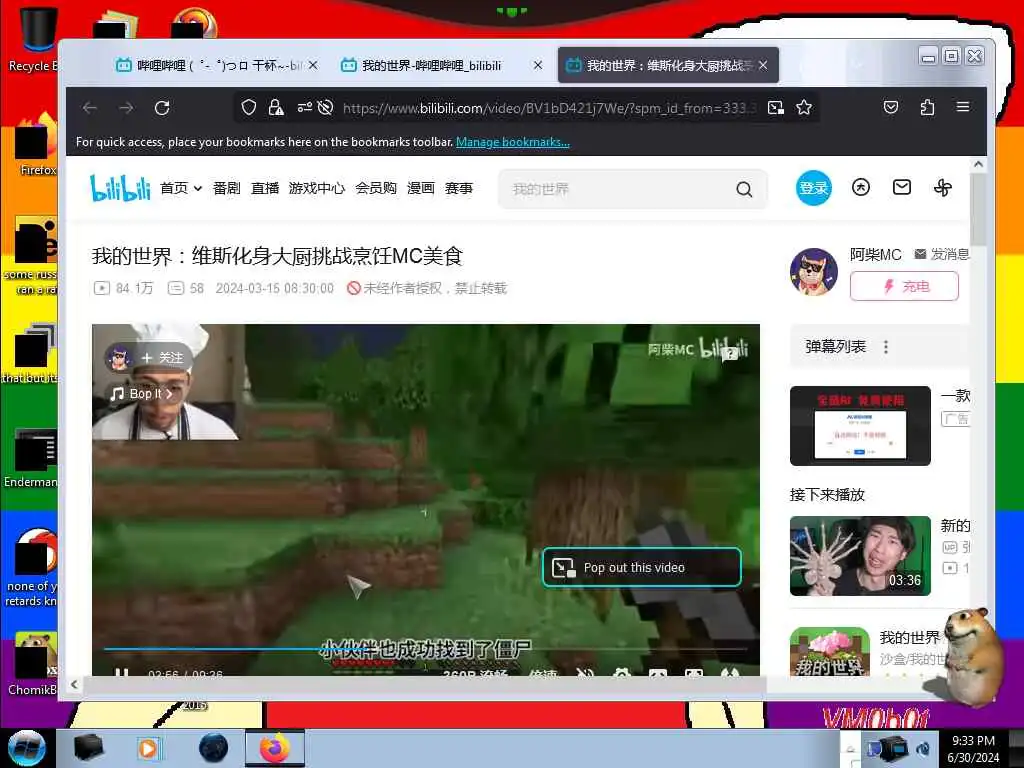Open 会员购 navigation item
1024x768 pixels.
tap(376, 189)
